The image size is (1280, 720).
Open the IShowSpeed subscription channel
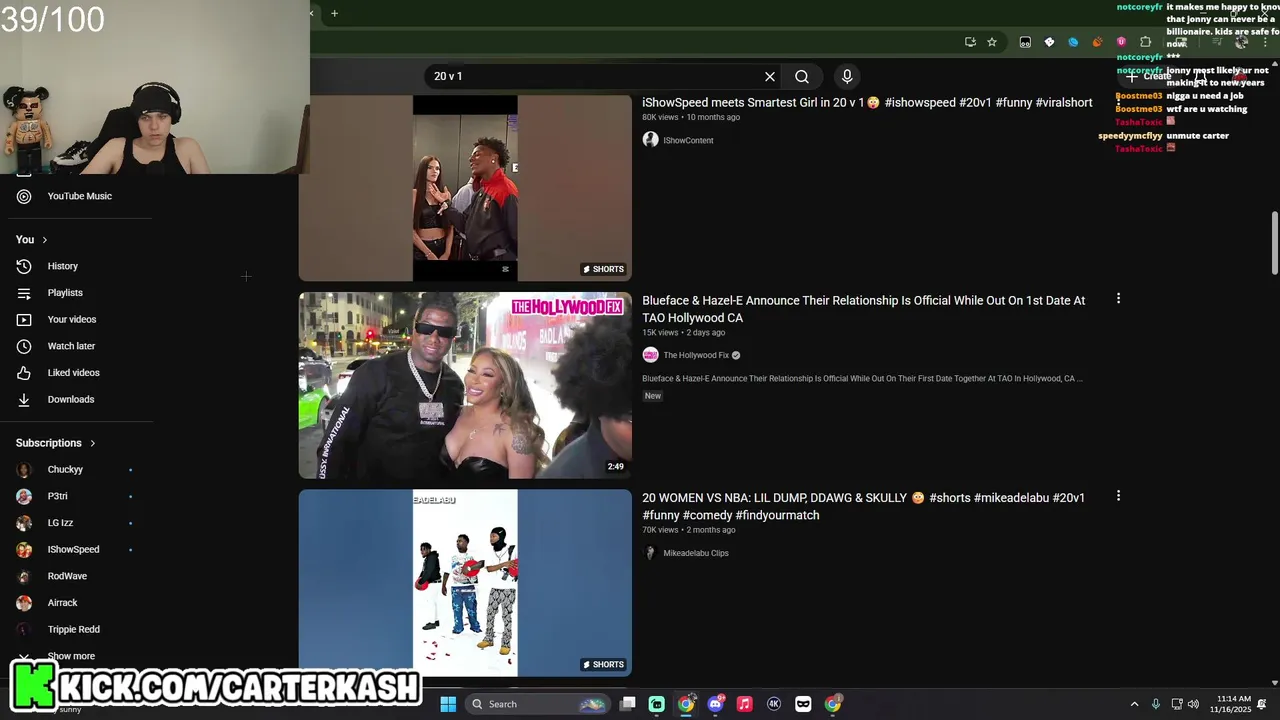[x=75, y=549]
